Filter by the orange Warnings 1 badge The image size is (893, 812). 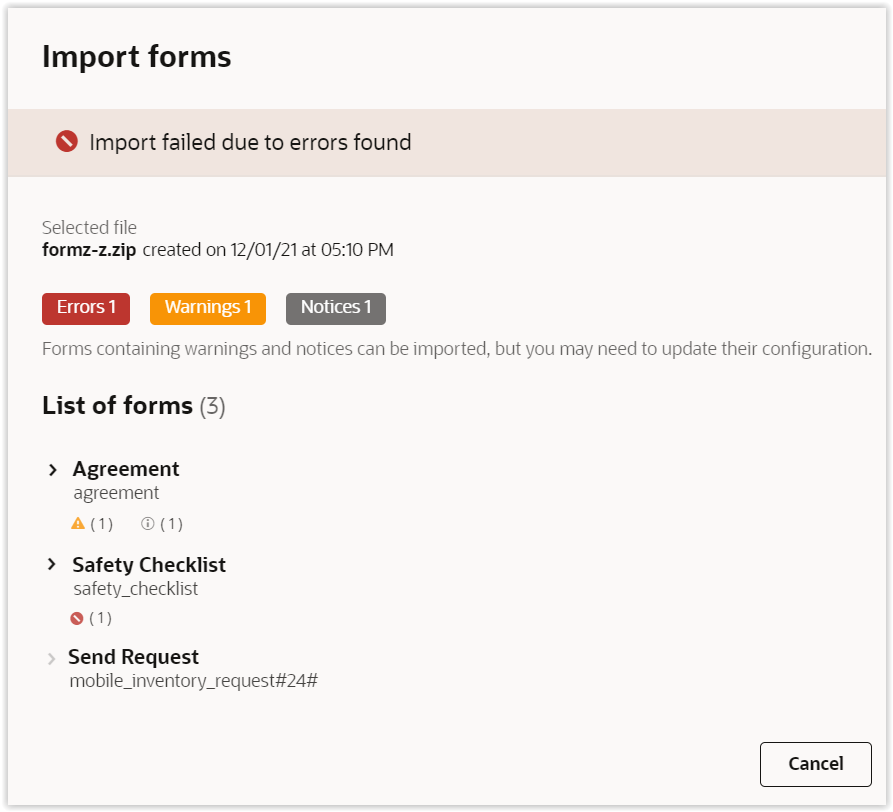coord(208,308)
